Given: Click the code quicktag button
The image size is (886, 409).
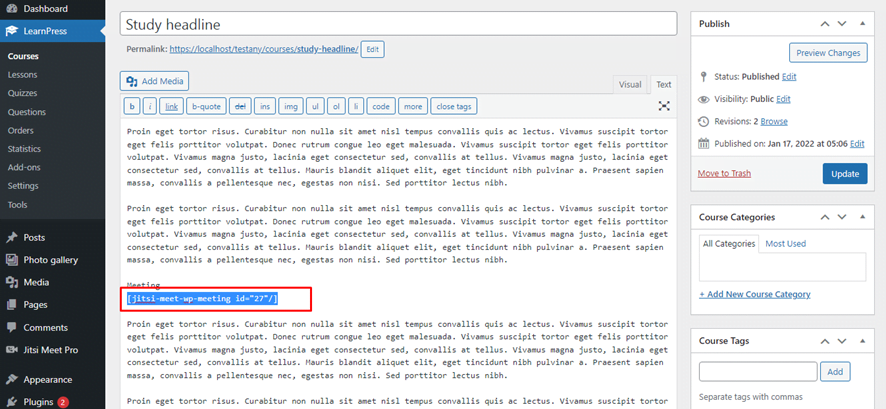Looking at the screenshot, I should (x=381, y=106).
